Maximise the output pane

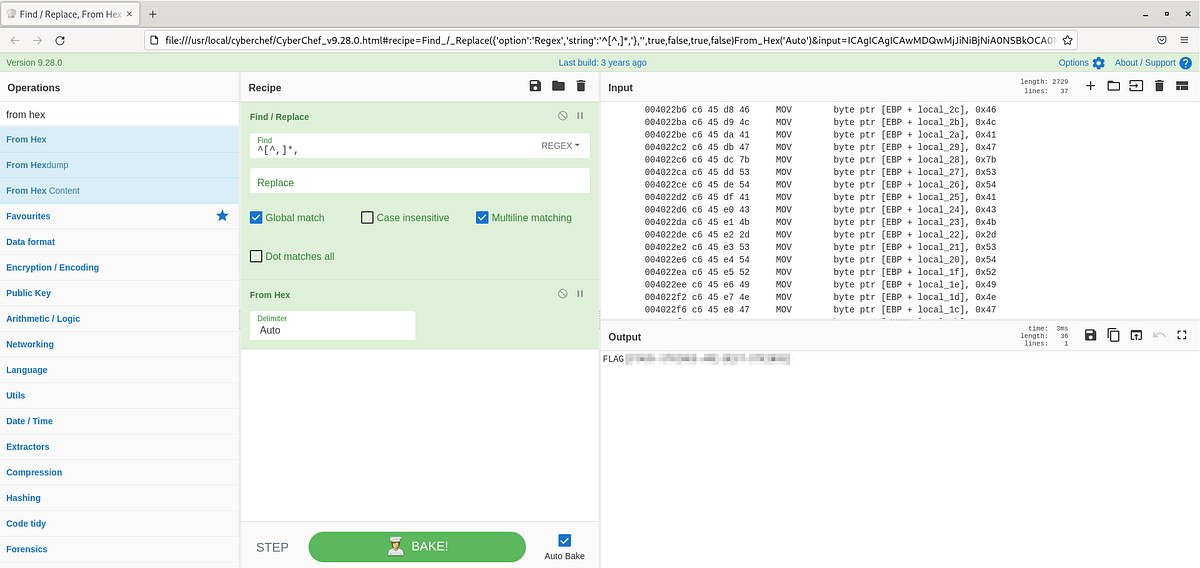[1182, 335]
